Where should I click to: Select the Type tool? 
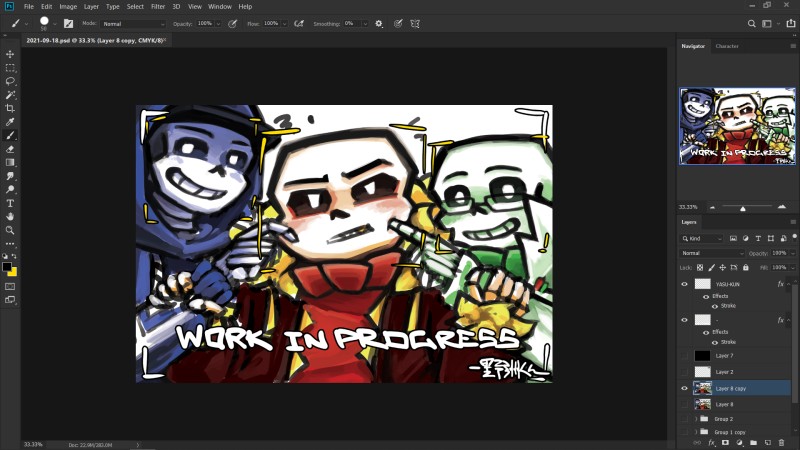10,203
